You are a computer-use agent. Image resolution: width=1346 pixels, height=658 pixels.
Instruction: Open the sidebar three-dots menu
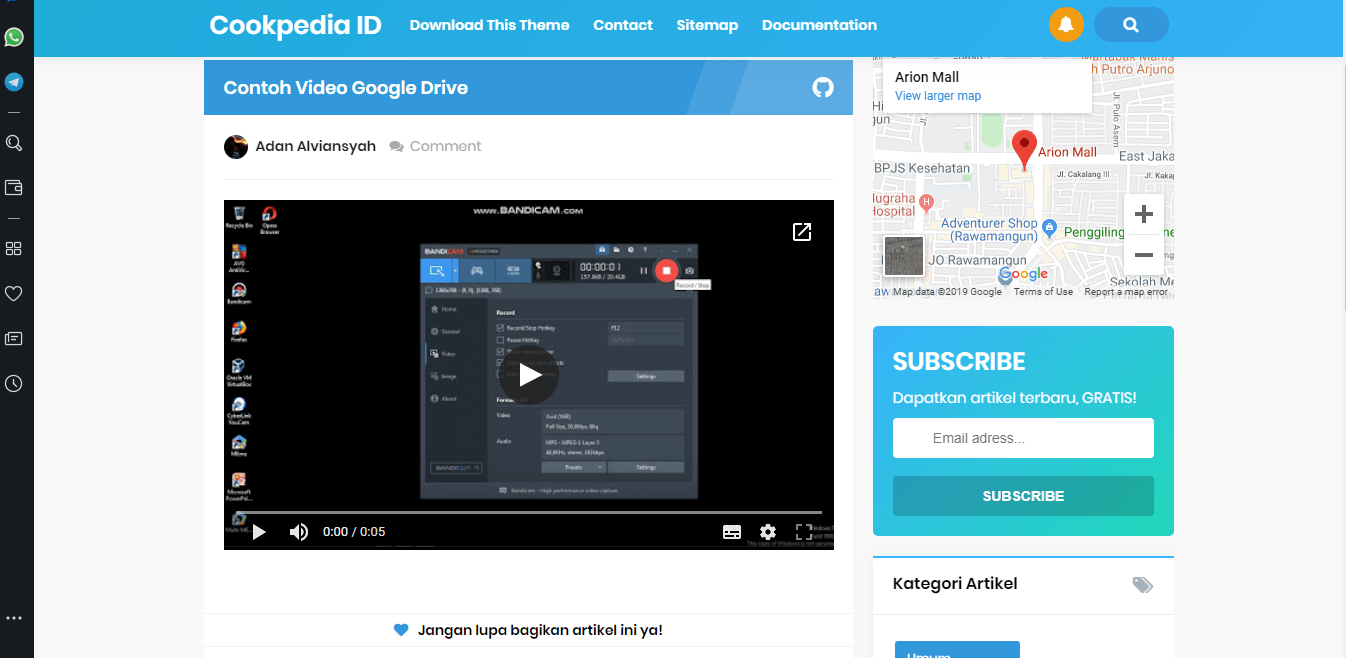pyautogui.click(x=14, y=618)
